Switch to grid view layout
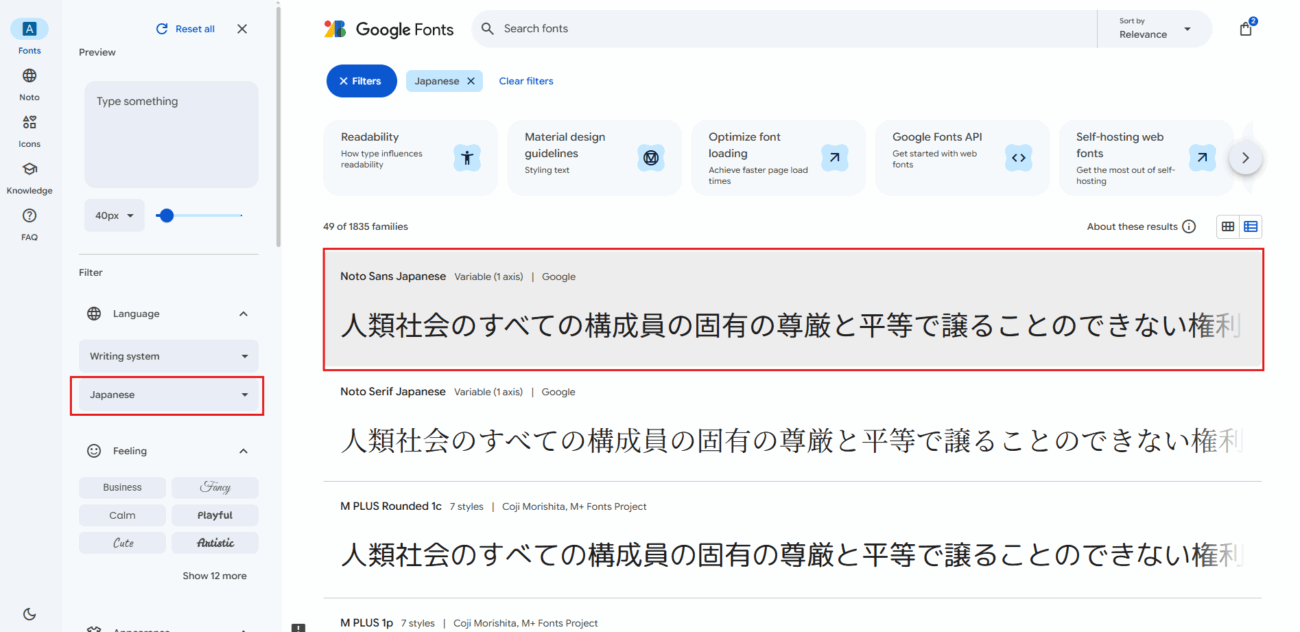The image size is (1300, 632). (x=1228, y=227)
